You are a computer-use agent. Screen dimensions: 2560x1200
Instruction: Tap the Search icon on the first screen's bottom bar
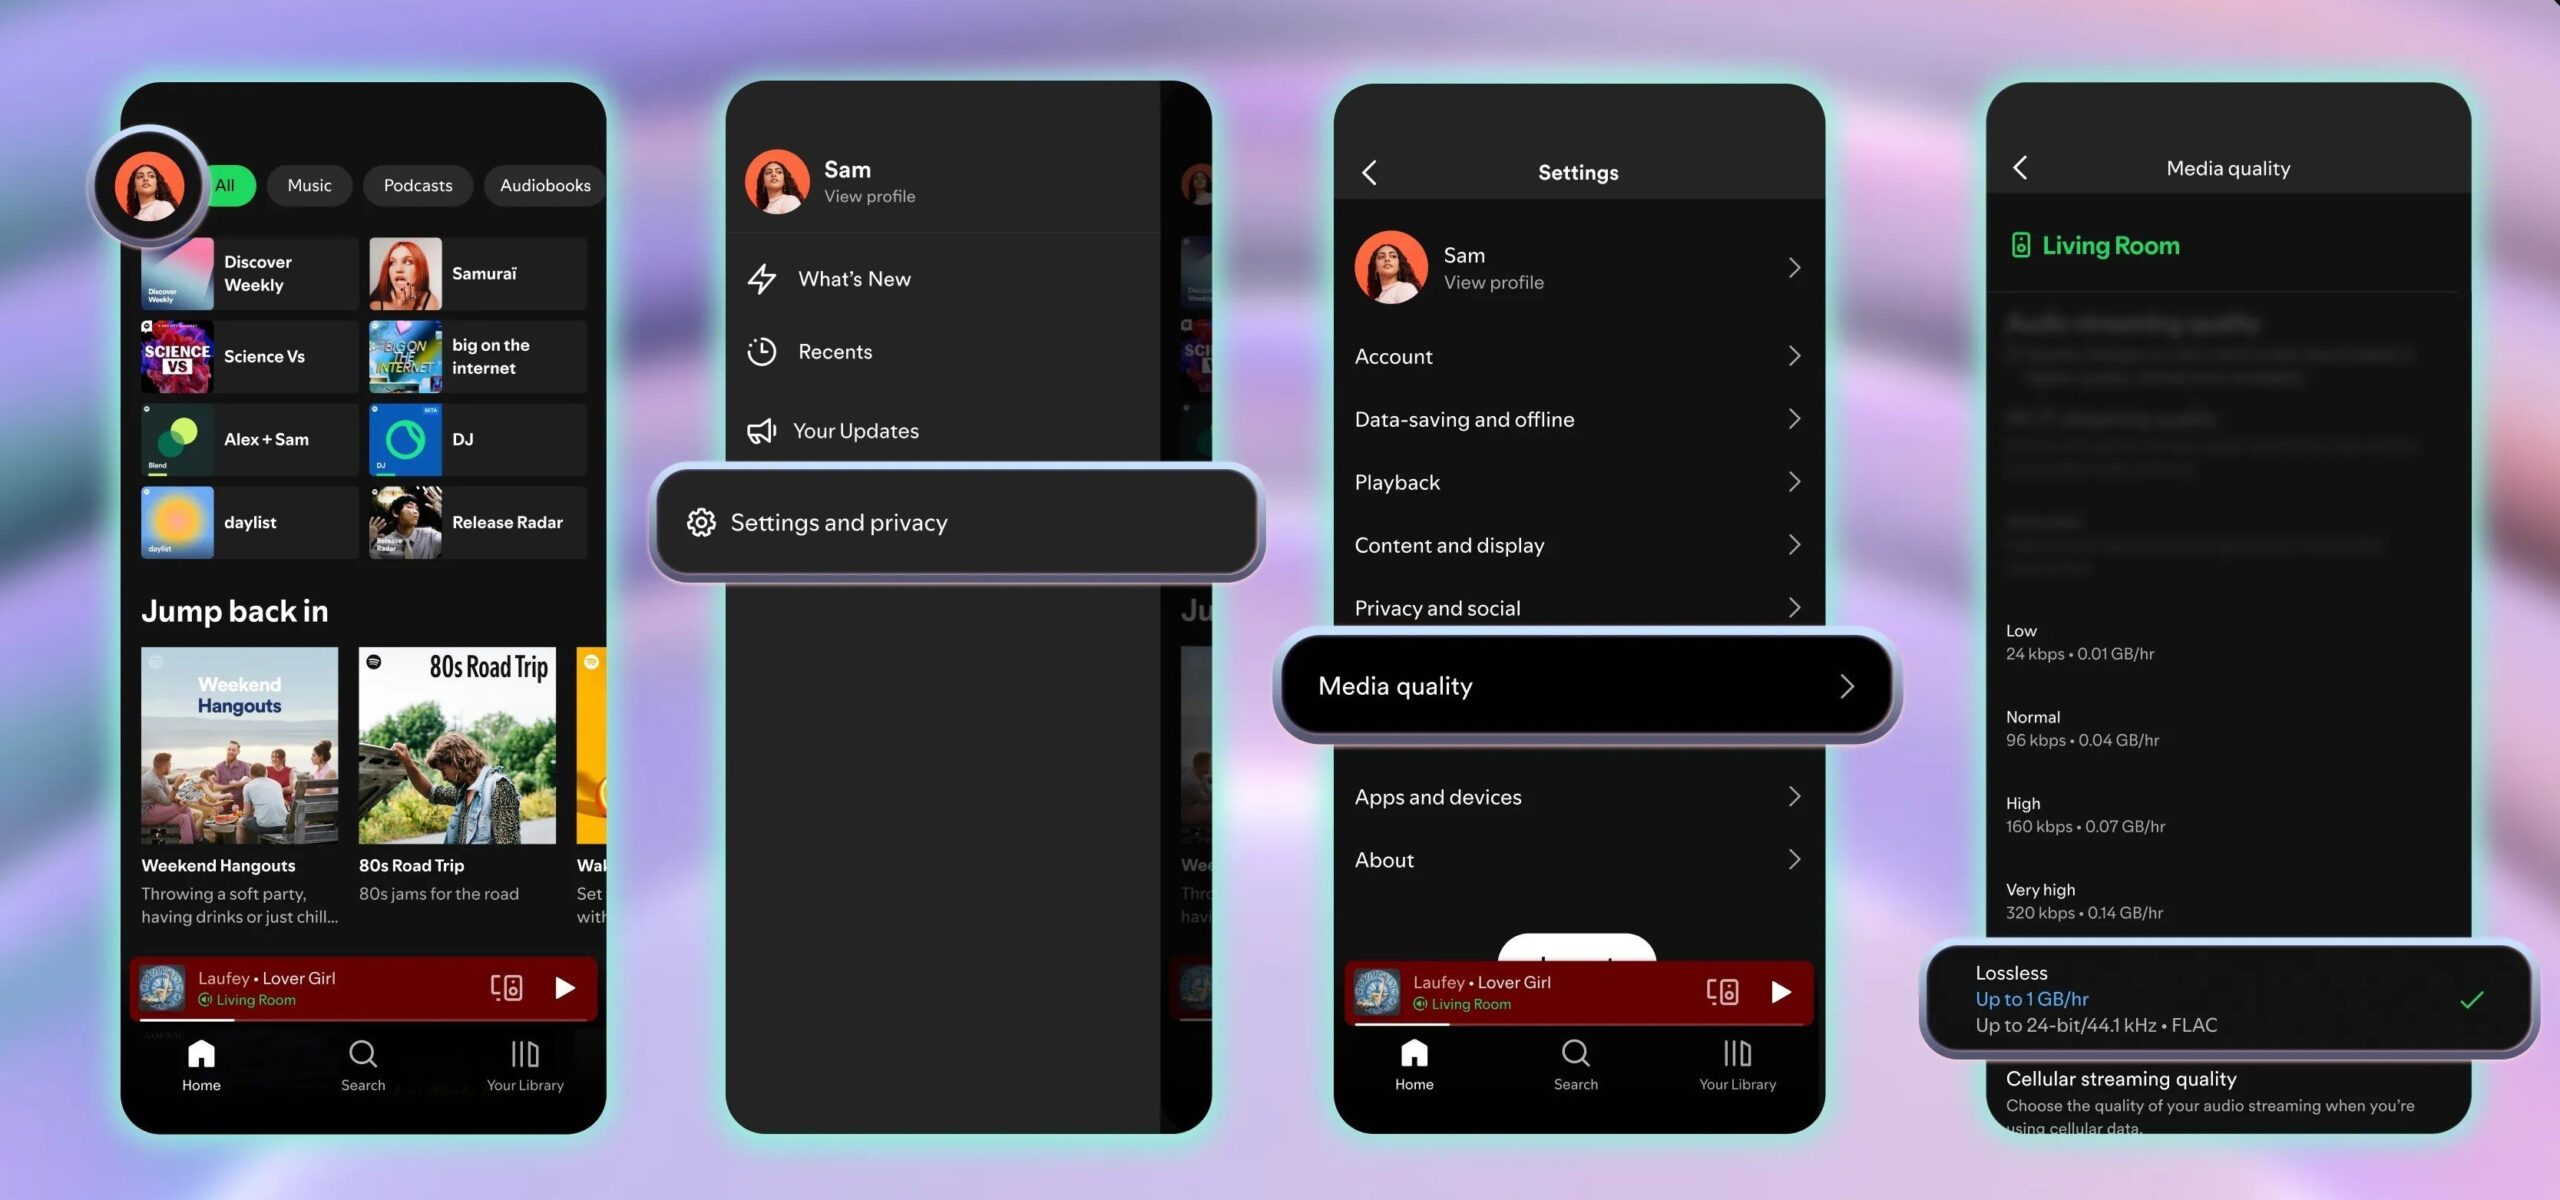[x=362, y=1054]
